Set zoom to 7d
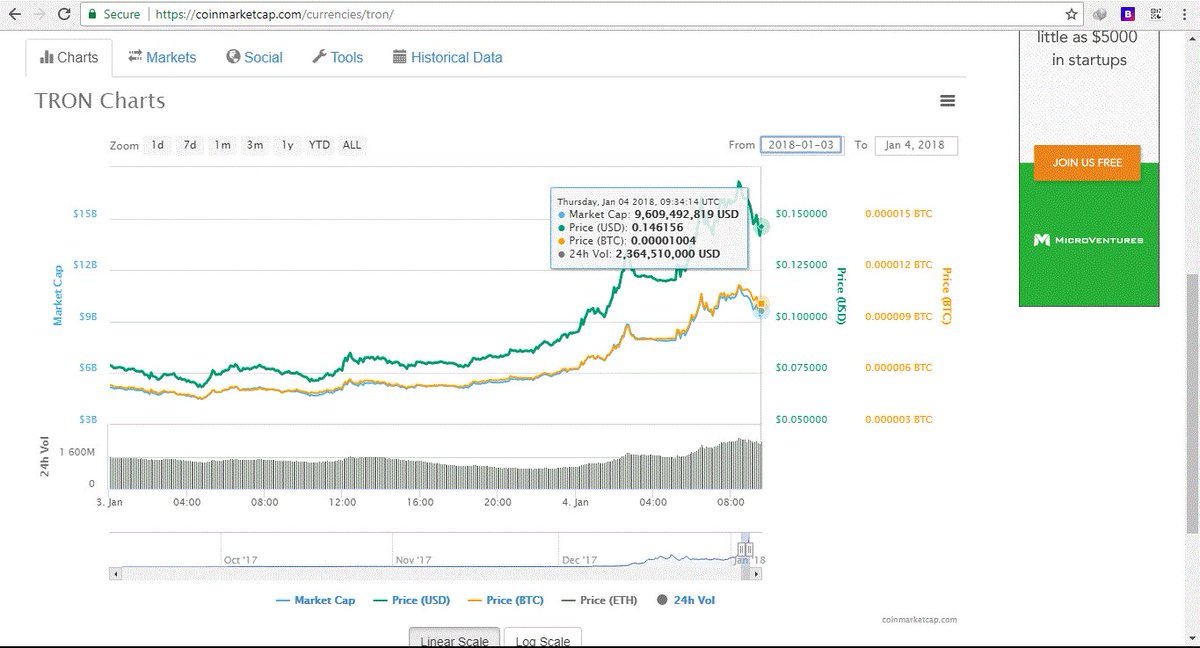 pos(189,145)
